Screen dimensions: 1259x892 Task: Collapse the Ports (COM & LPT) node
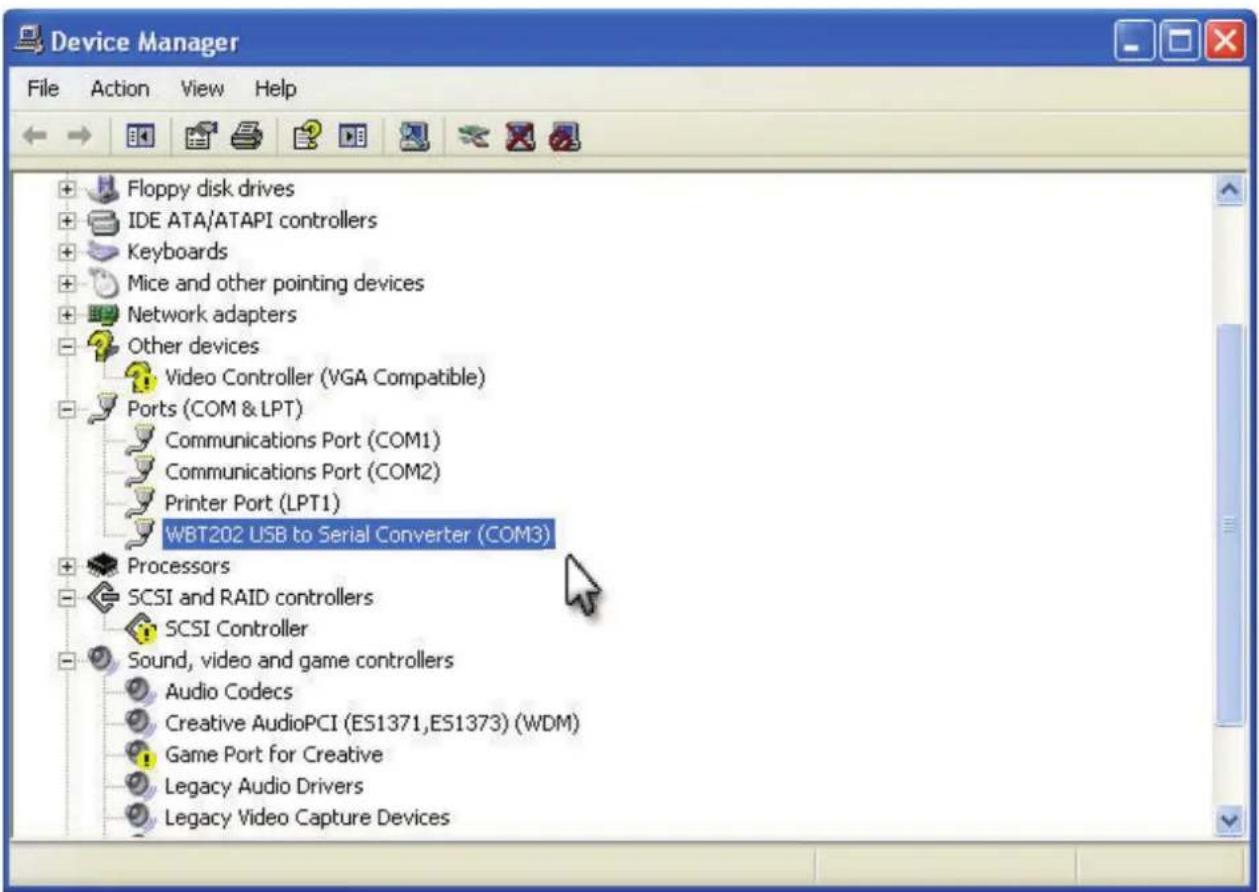pos(69,408)
